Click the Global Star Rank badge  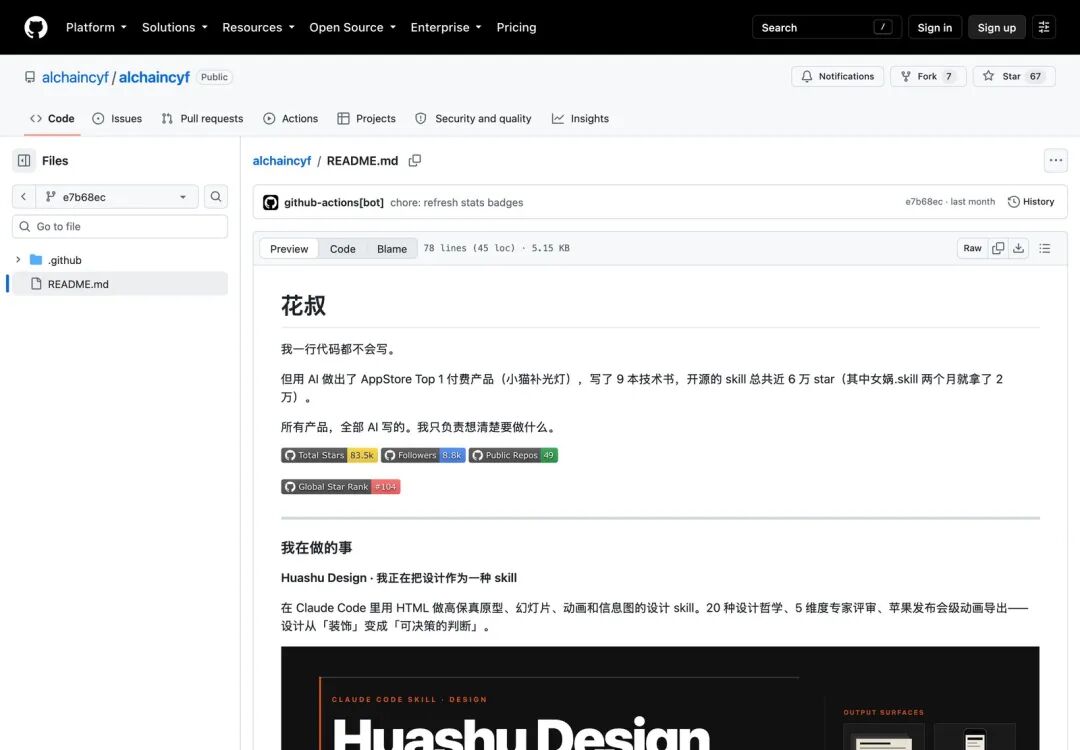point(340,487)
